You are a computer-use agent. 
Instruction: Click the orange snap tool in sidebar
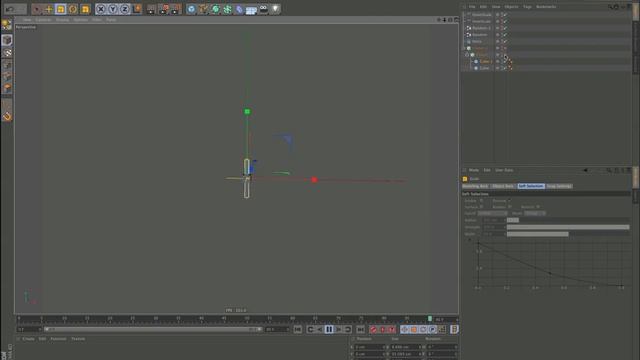[x=7, y=117]
